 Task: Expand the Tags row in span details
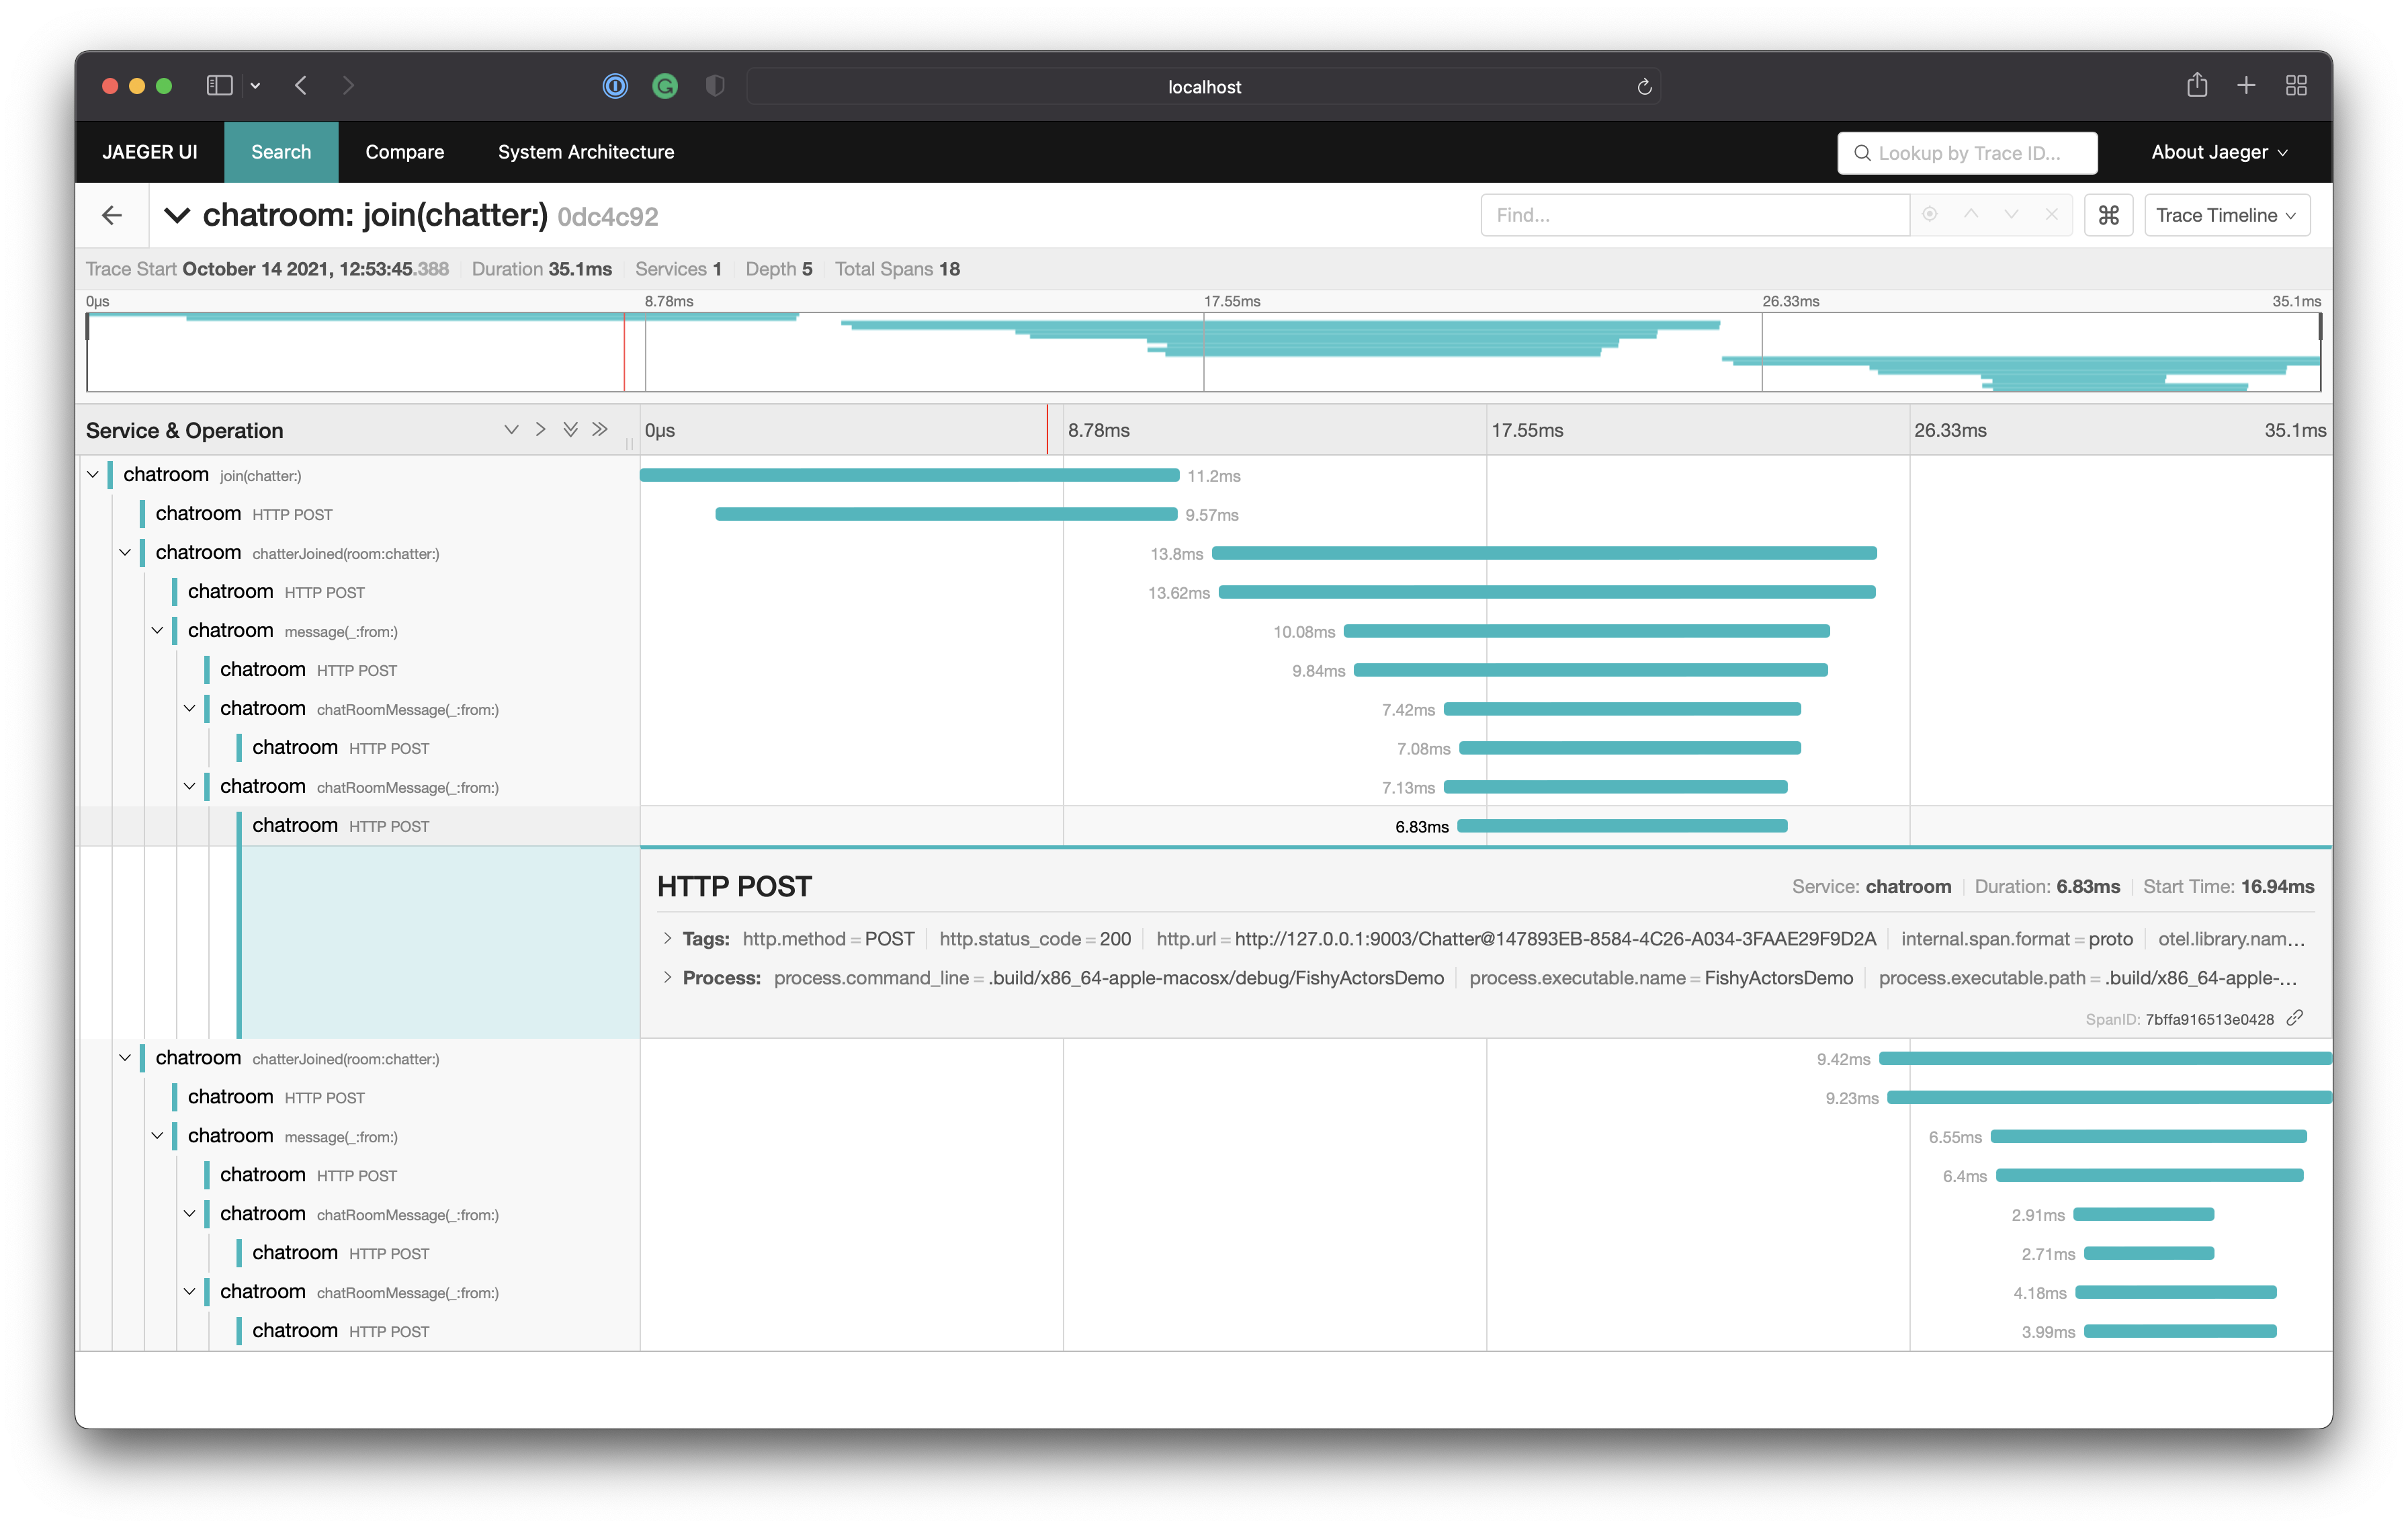click(x=667, y=938)
